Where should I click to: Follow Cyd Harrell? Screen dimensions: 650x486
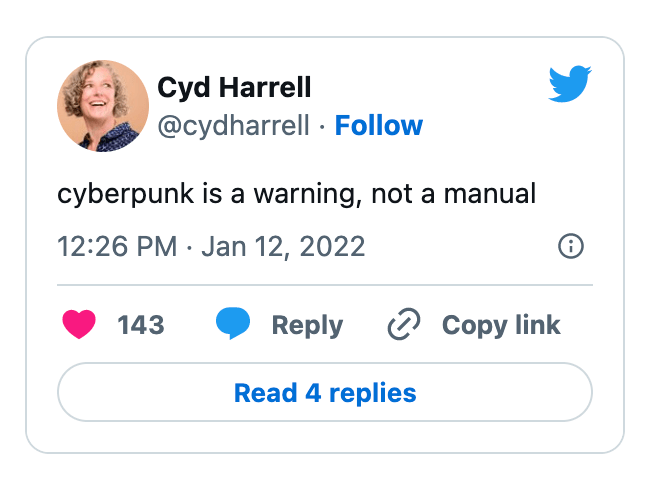pyautogui.click(x=378, y=126)
